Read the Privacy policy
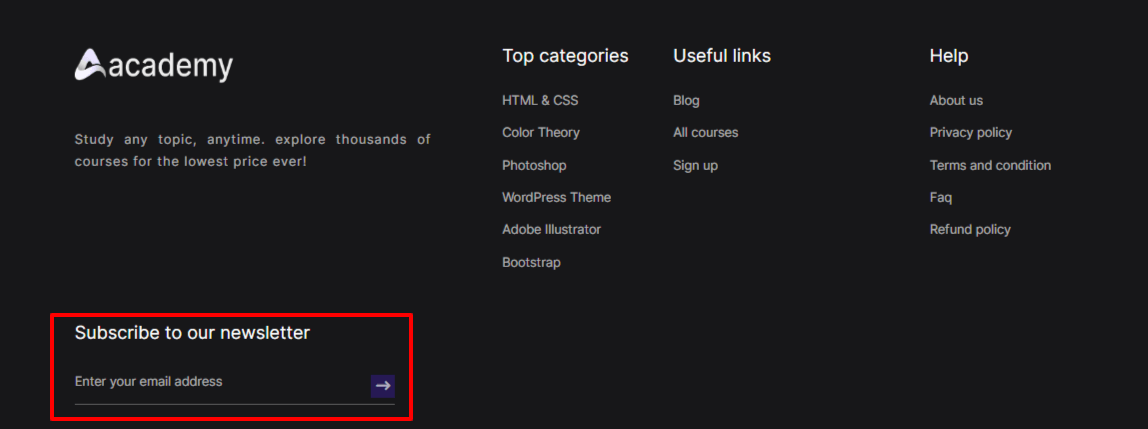This screenshot has height=429, width=1148. 970,132
